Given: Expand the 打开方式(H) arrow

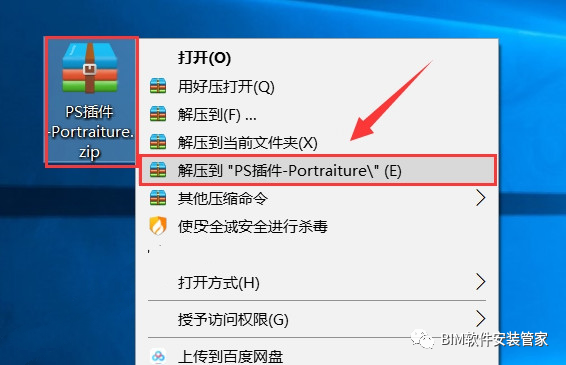Looking at the screenshot, I should (480, 282).
